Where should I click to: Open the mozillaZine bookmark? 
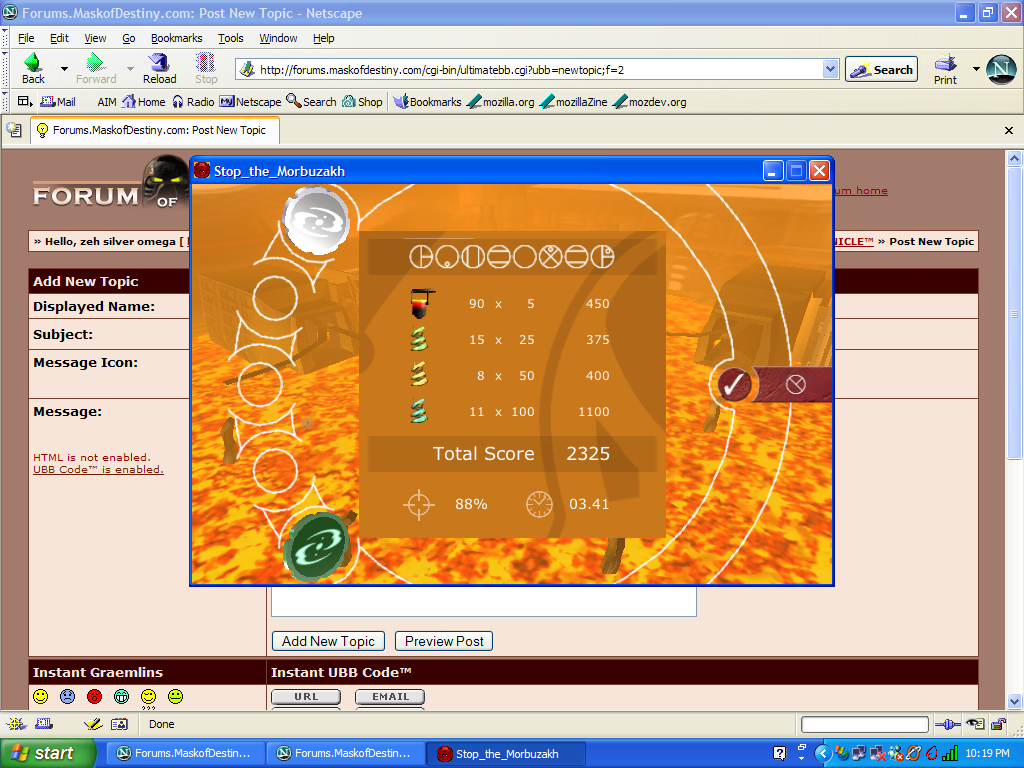574,102
